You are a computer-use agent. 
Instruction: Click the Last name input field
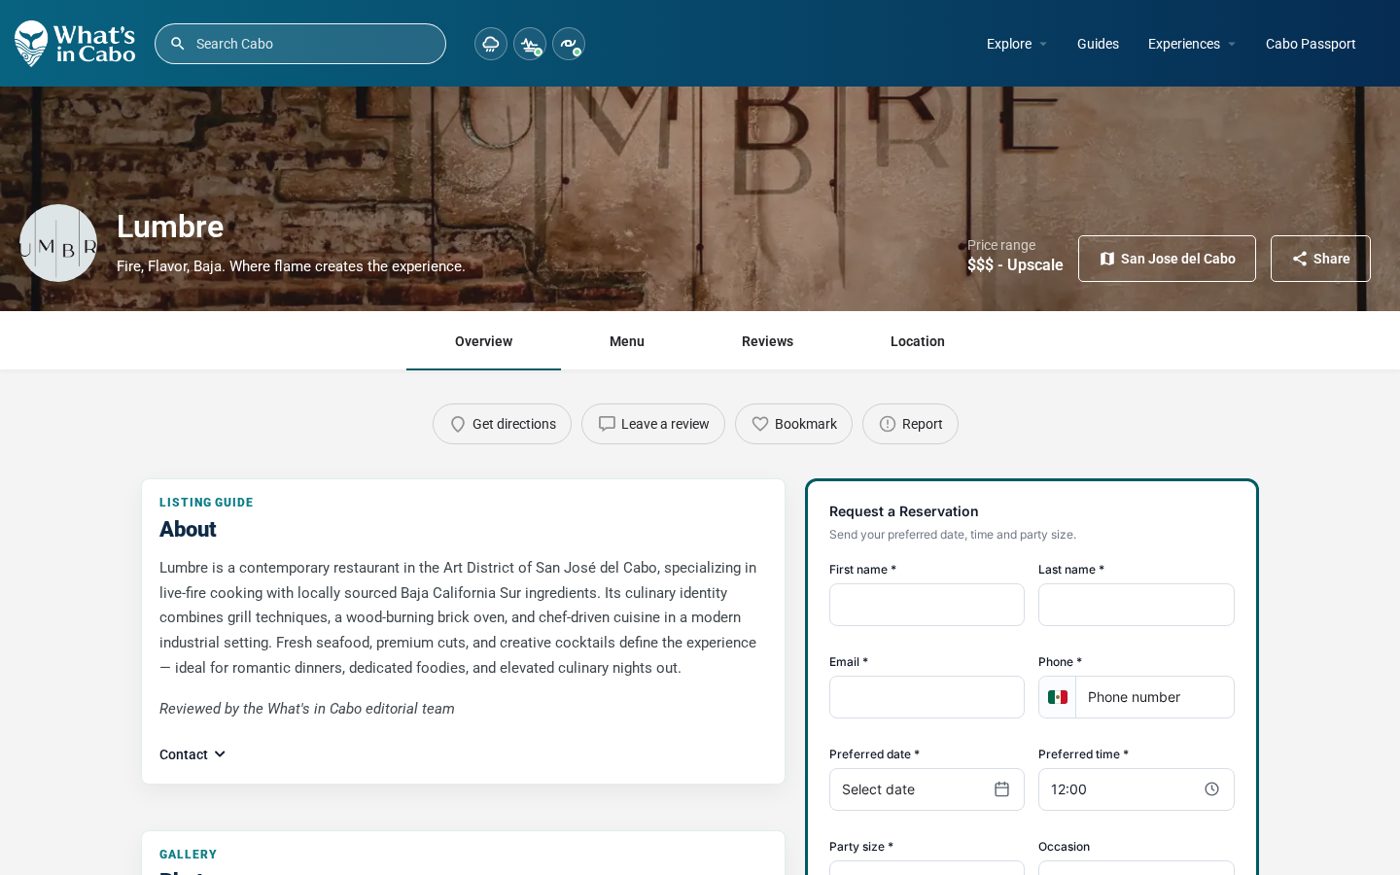(1136, 605)
